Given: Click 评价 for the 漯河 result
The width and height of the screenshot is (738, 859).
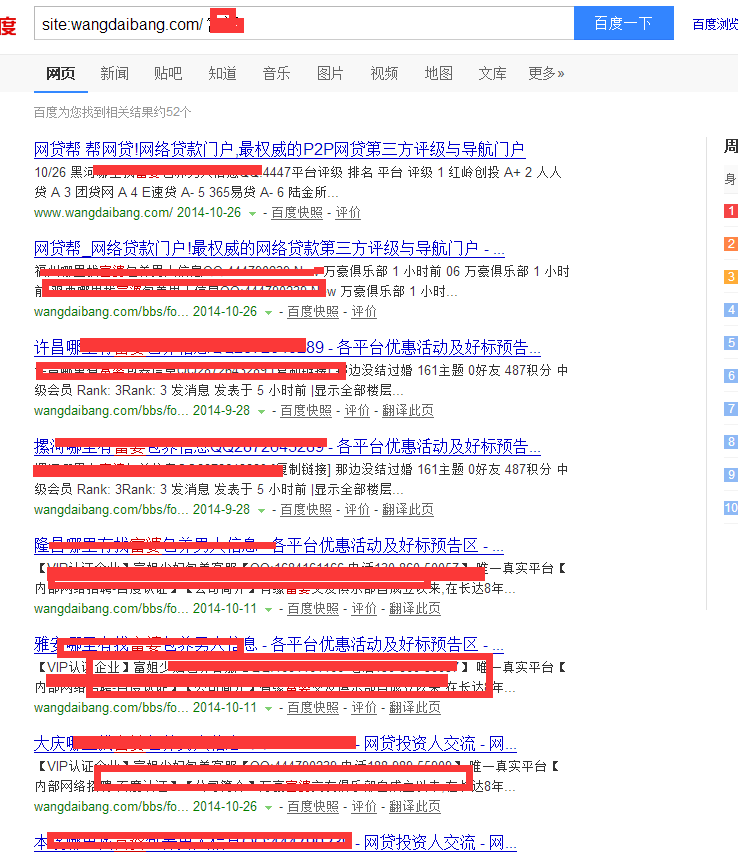Looking at the screenshot, I should (357, 510).
